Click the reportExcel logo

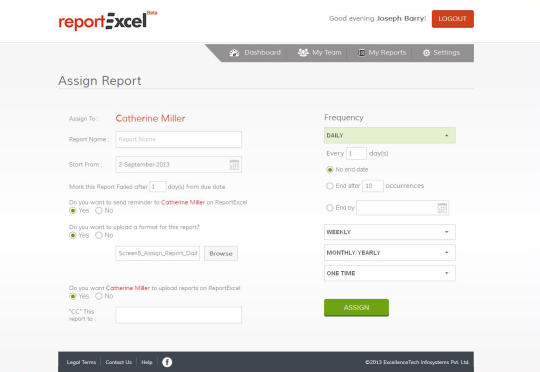pos(108,21)
